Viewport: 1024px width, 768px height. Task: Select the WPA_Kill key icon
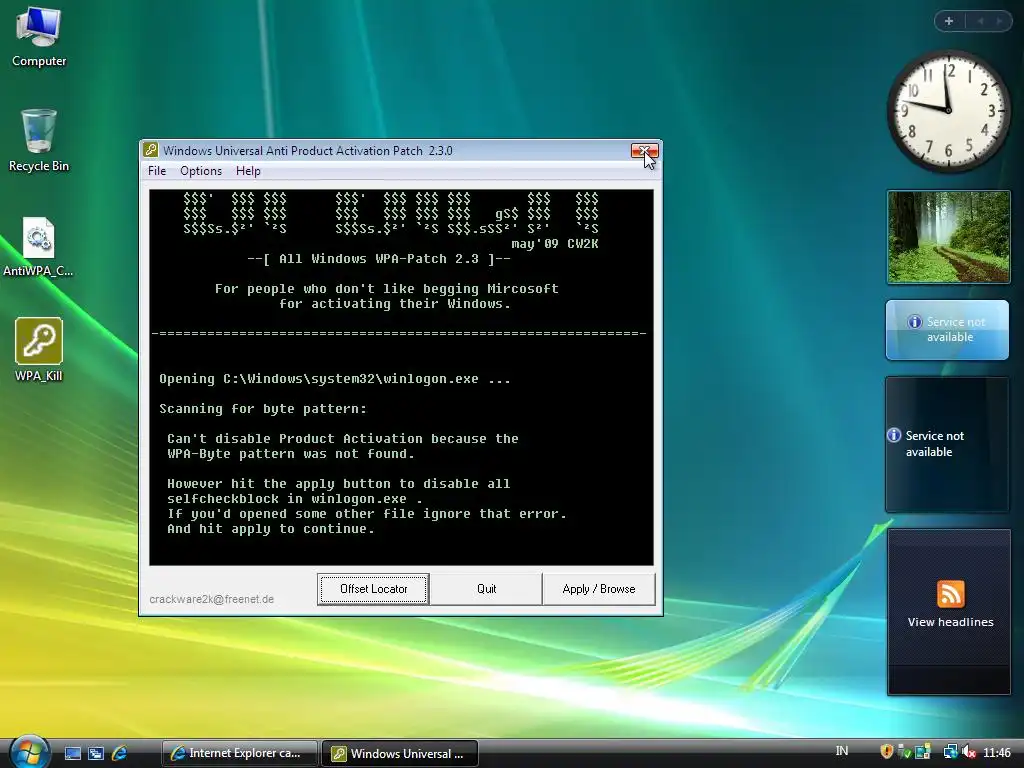[39, 349]
